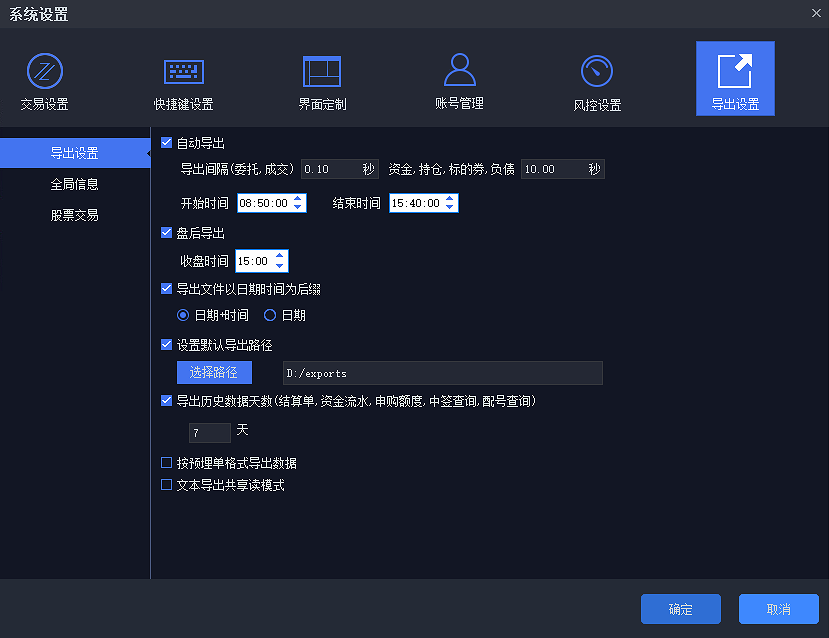The height and width of the screenshot is (638, 829).
Task: Edit the 导出间隔 0.10 seconds field
Action: point(340,169)
